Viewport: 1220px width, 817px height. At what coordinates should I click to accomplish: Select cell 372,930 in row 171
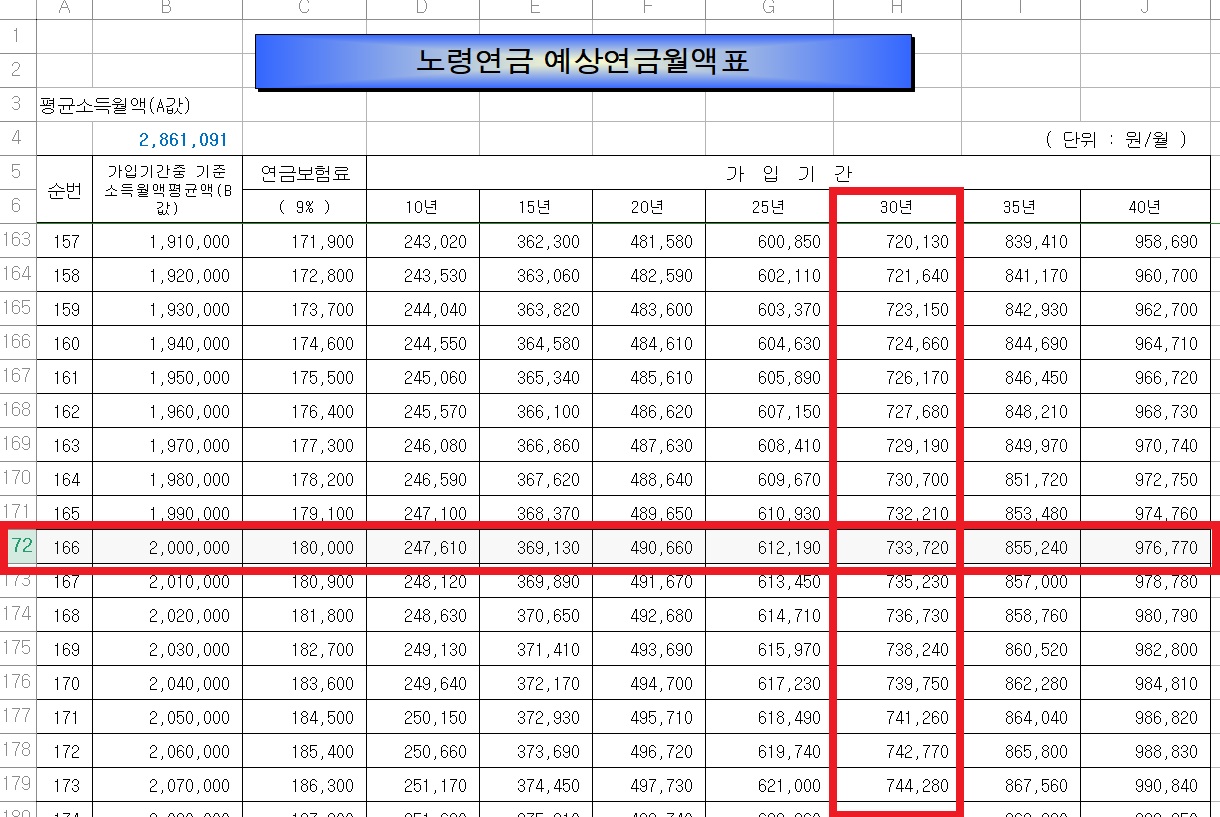tap(536, 717)
